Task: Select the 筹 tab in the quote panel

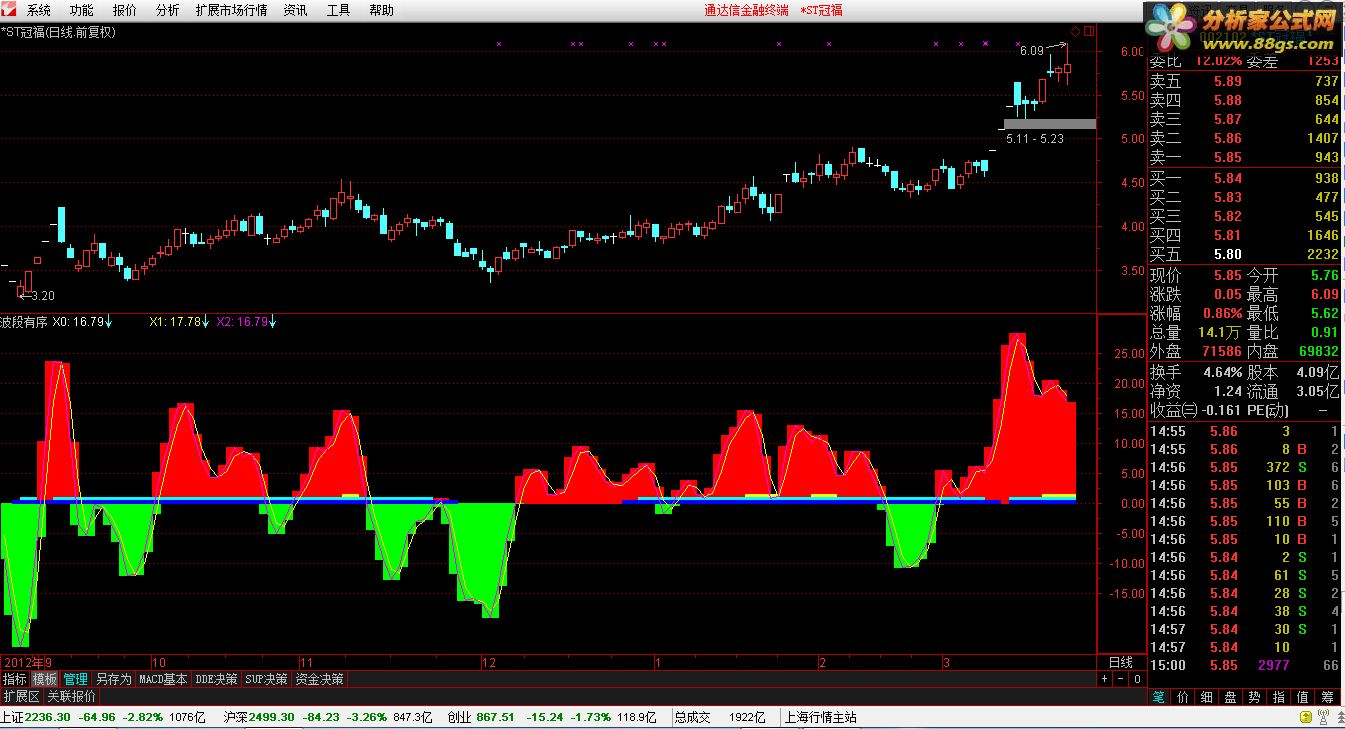Action: tap(1328, 697)
